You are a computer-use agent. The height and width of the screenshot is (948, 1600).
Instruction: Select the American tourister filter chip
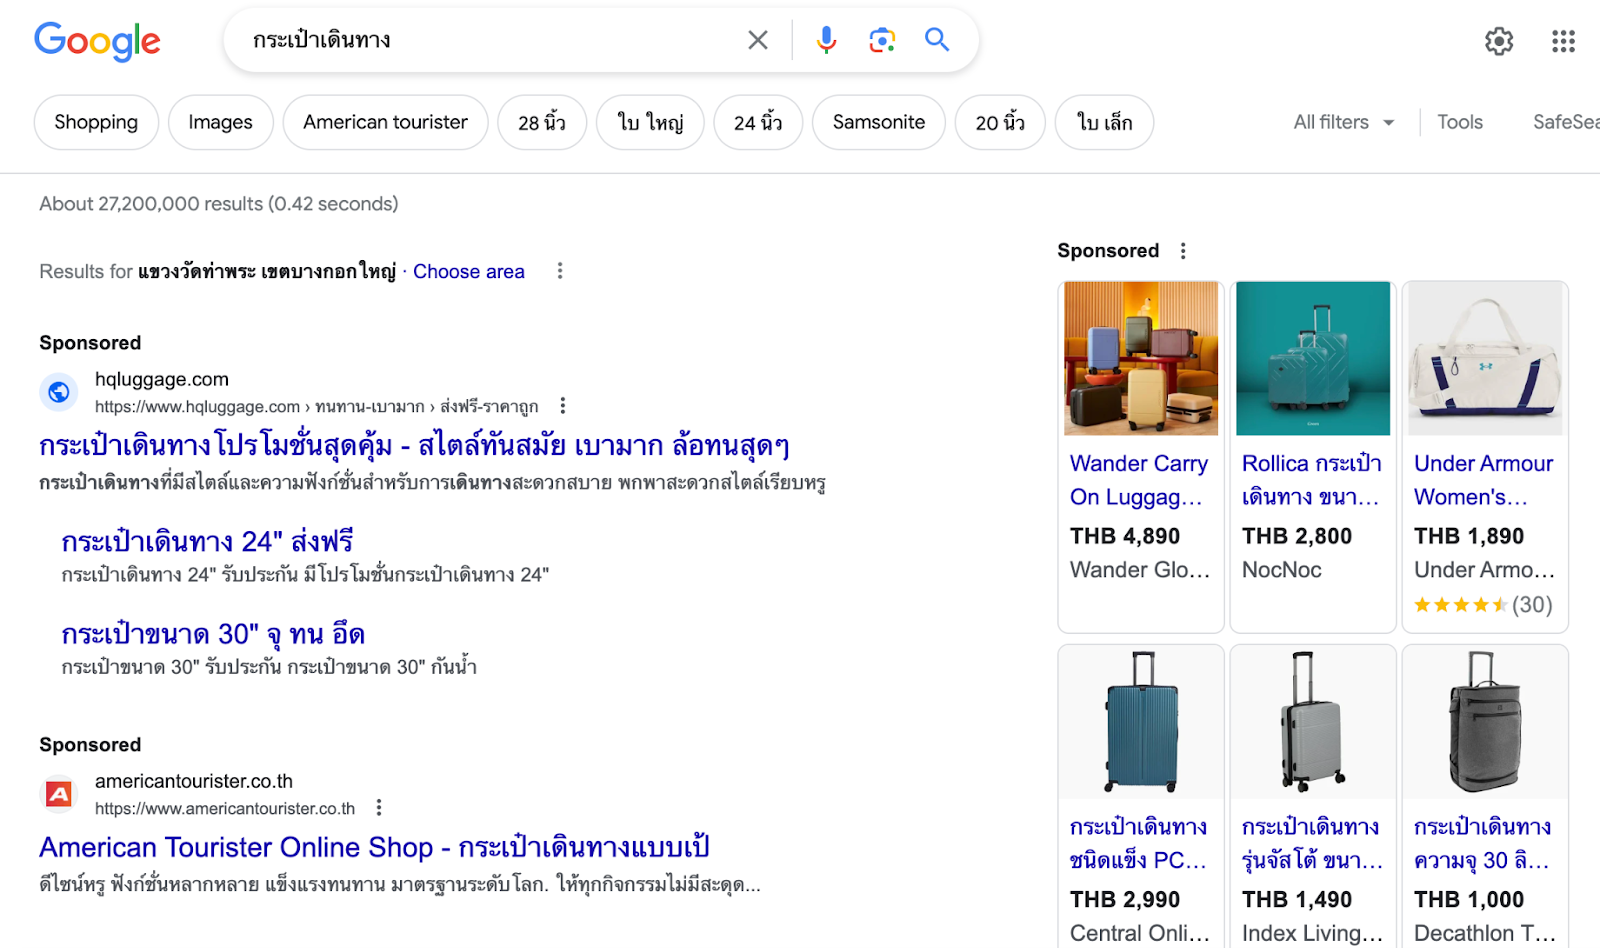(386, 122)
